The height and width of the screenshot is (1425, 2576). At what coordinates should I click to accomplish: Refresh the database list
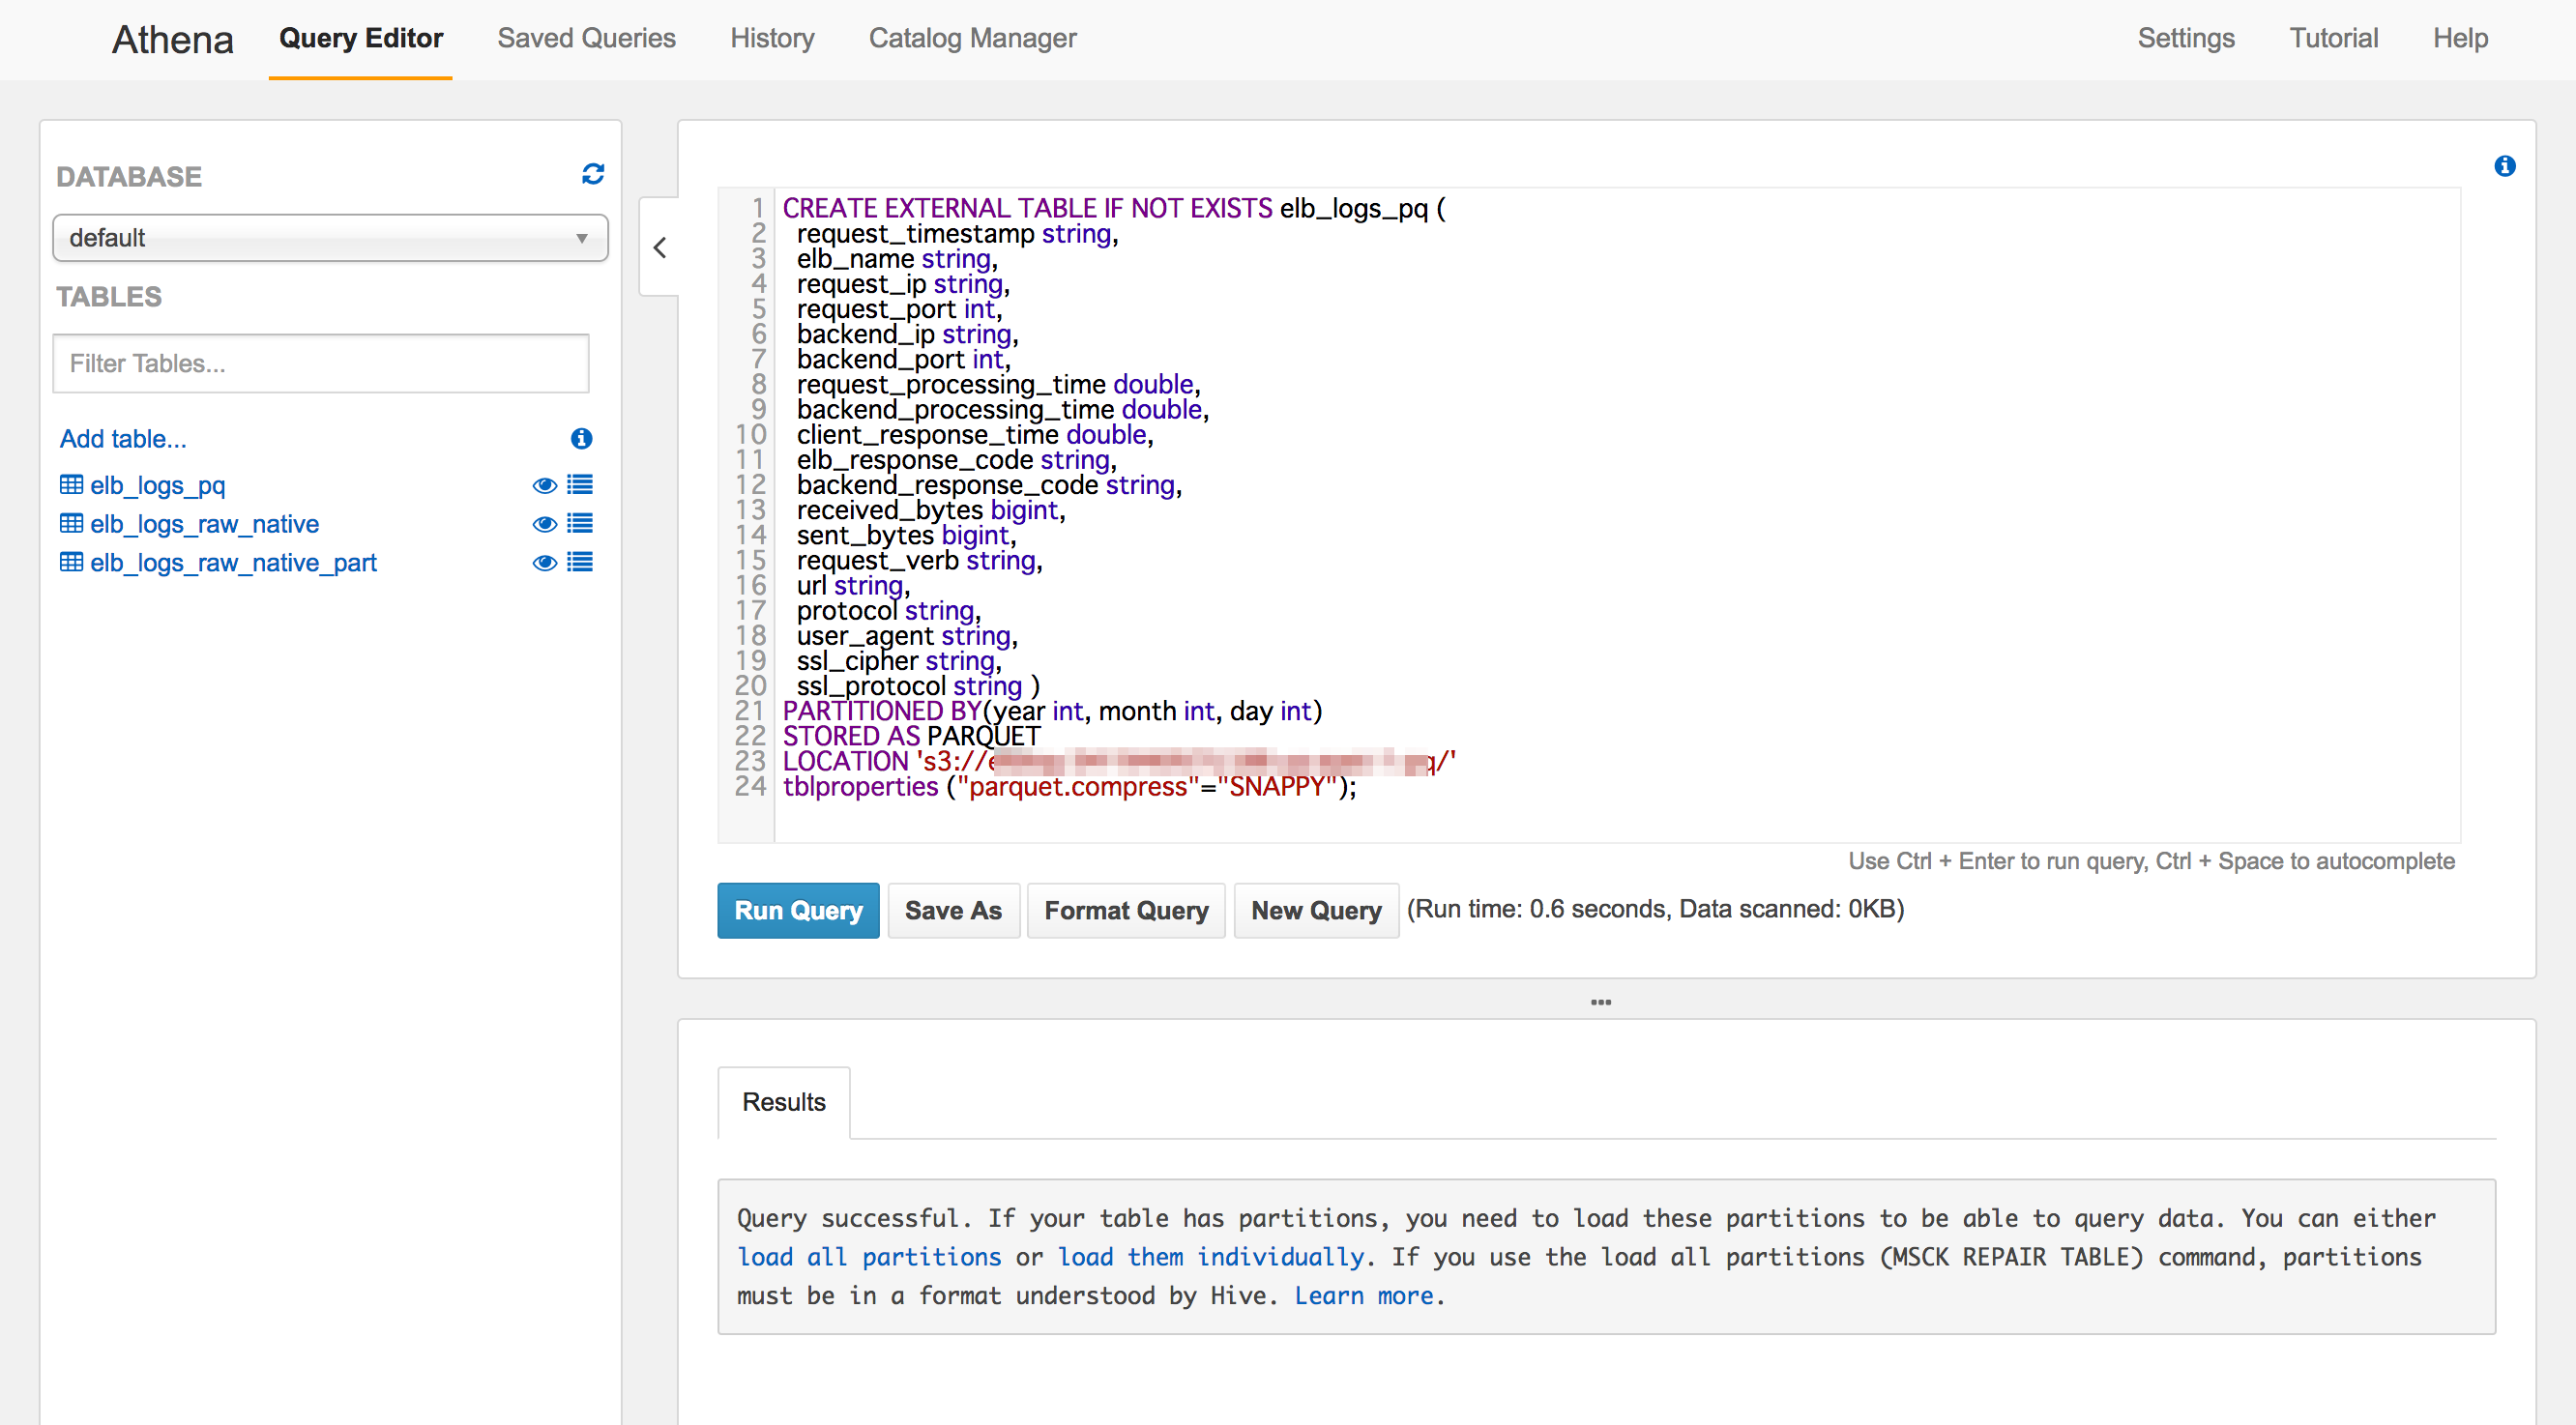click(x=592, y=173)
